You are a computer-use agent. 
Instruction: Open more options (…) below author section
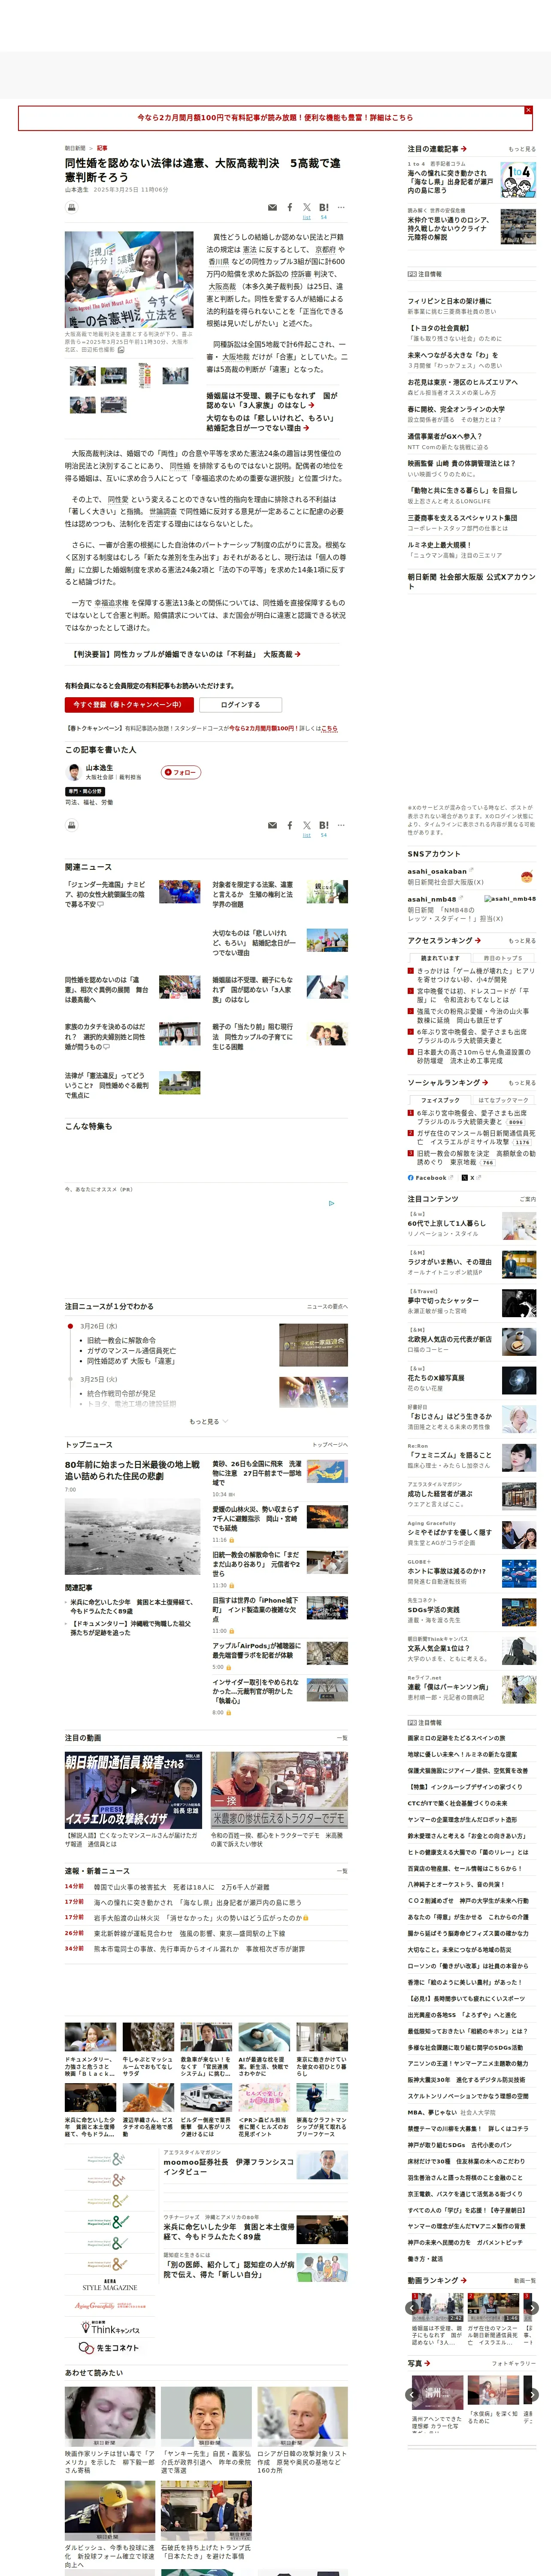tap(341, 825)
